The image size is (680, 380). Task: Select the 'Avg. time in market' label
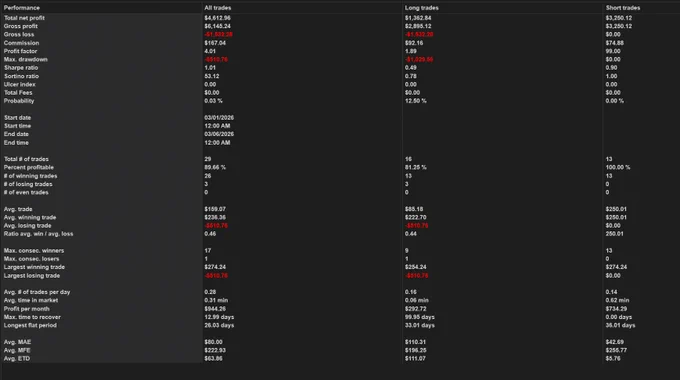pos(31,300)
